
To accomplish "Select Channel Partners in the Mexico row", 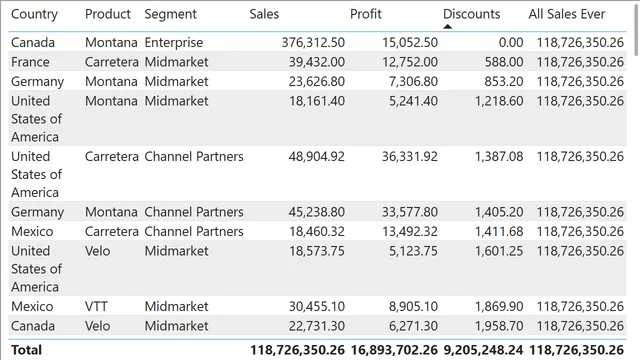I will [x=194, y=232].
